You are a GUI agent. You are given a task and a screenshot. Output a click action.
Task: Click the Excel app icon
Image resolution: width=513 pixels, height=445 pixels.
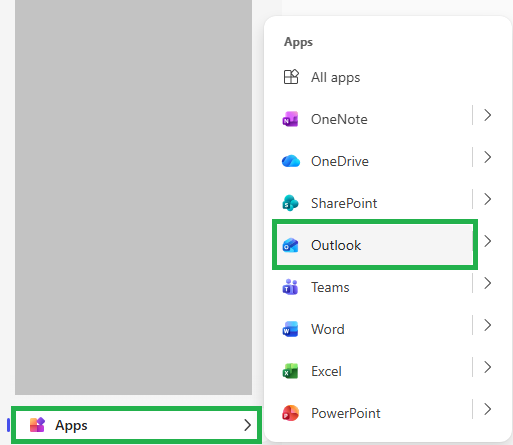pos(290,371)
